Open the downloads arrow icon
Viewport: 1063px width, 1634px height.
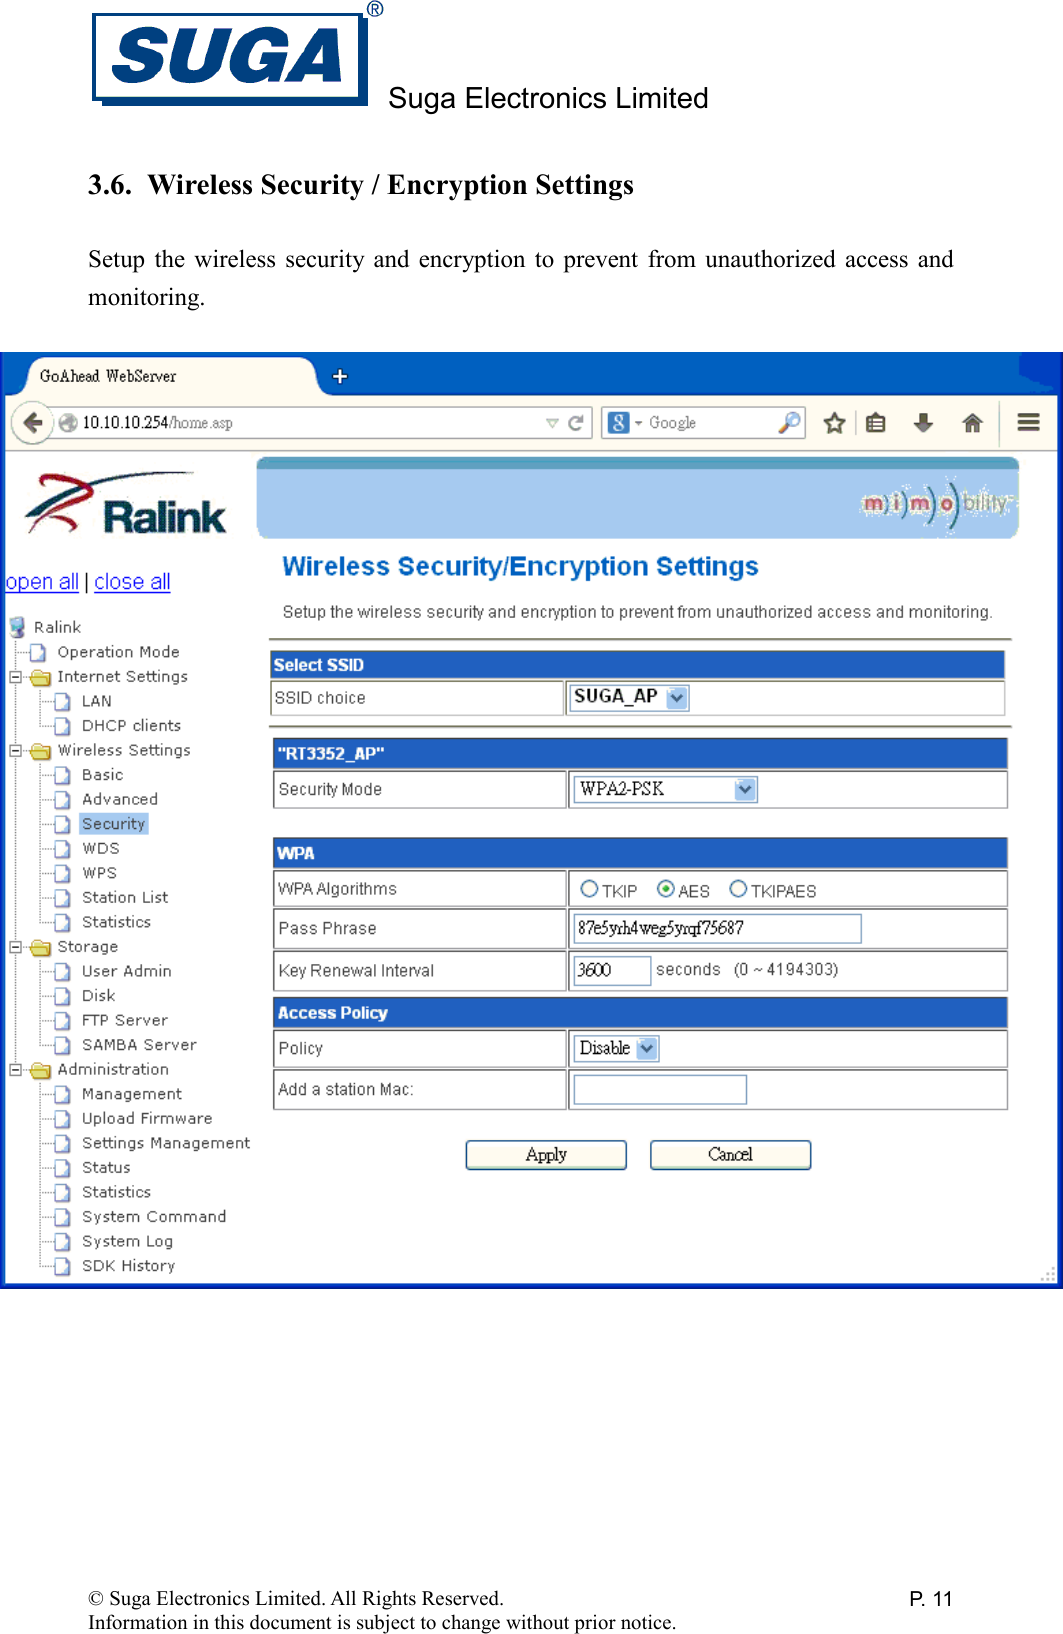coord(923,423)
